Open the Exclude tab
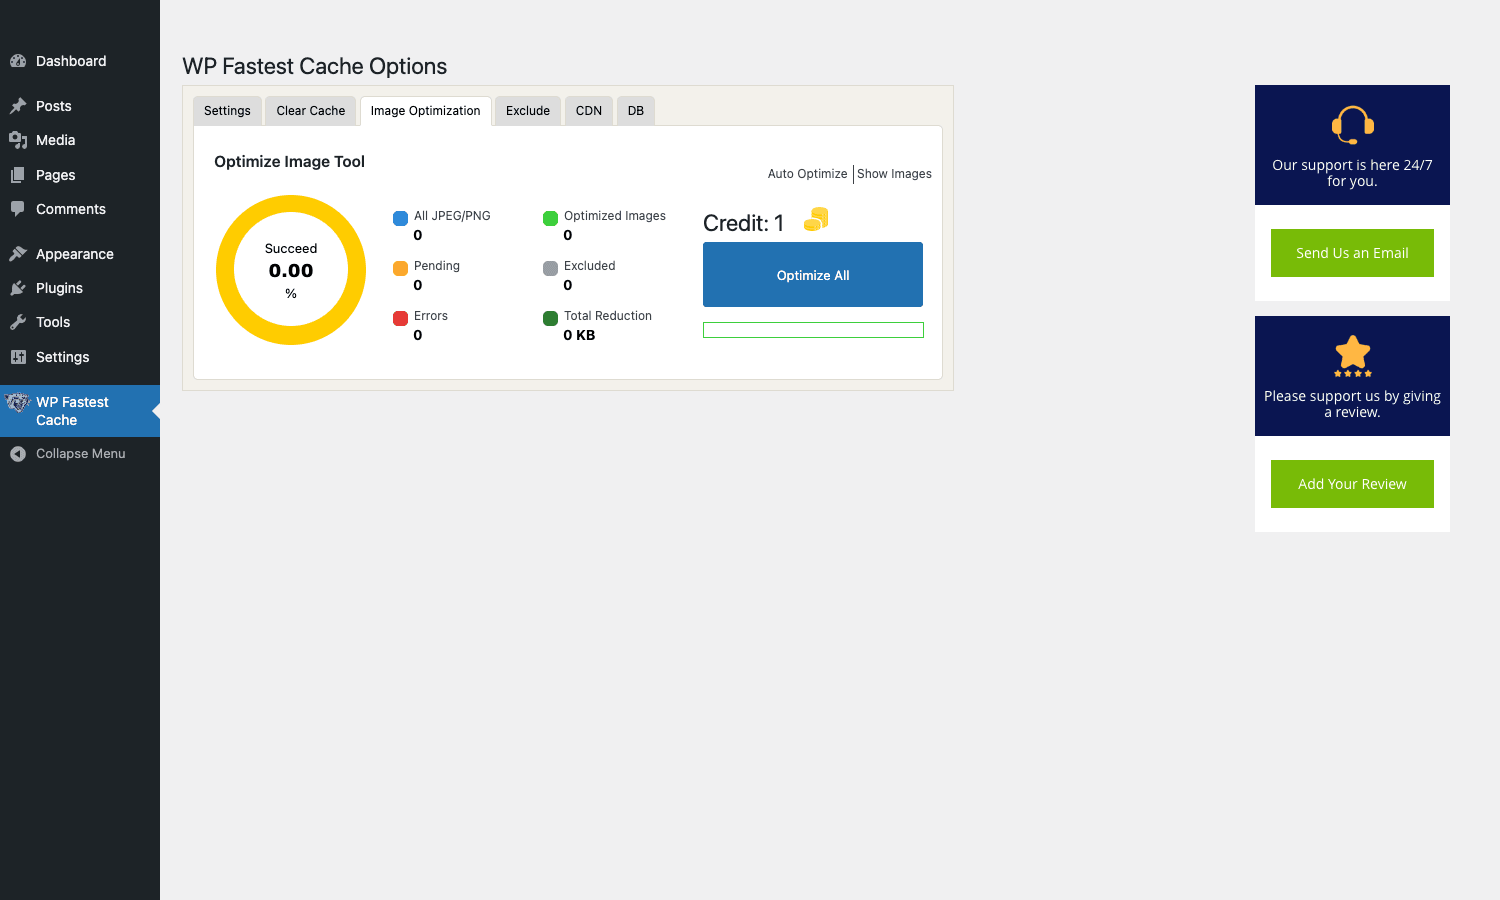The height and width of the screenshot is (900, 1500). pos(528,111)
